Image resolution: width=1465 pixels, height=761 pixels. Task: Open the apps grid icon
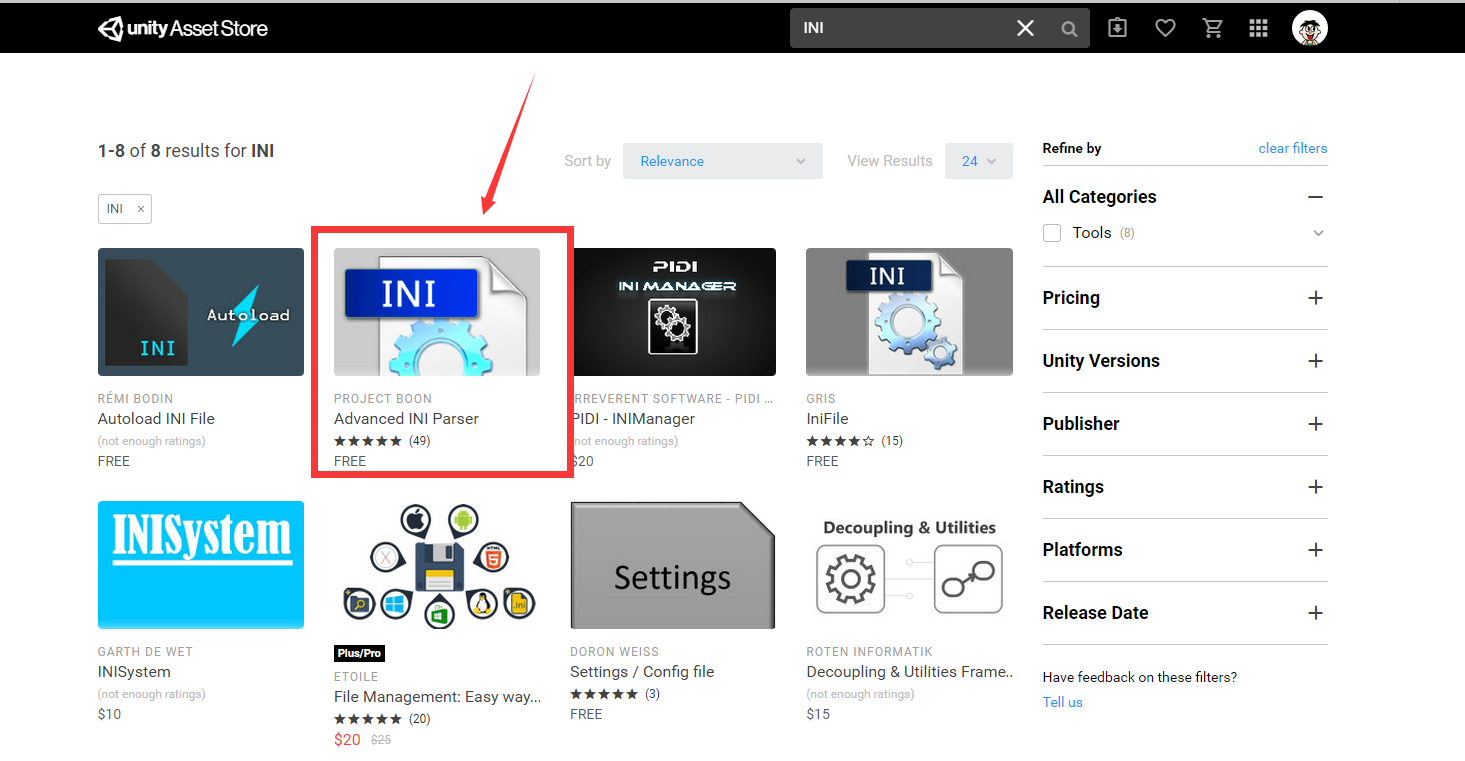tap(1259, 28)
